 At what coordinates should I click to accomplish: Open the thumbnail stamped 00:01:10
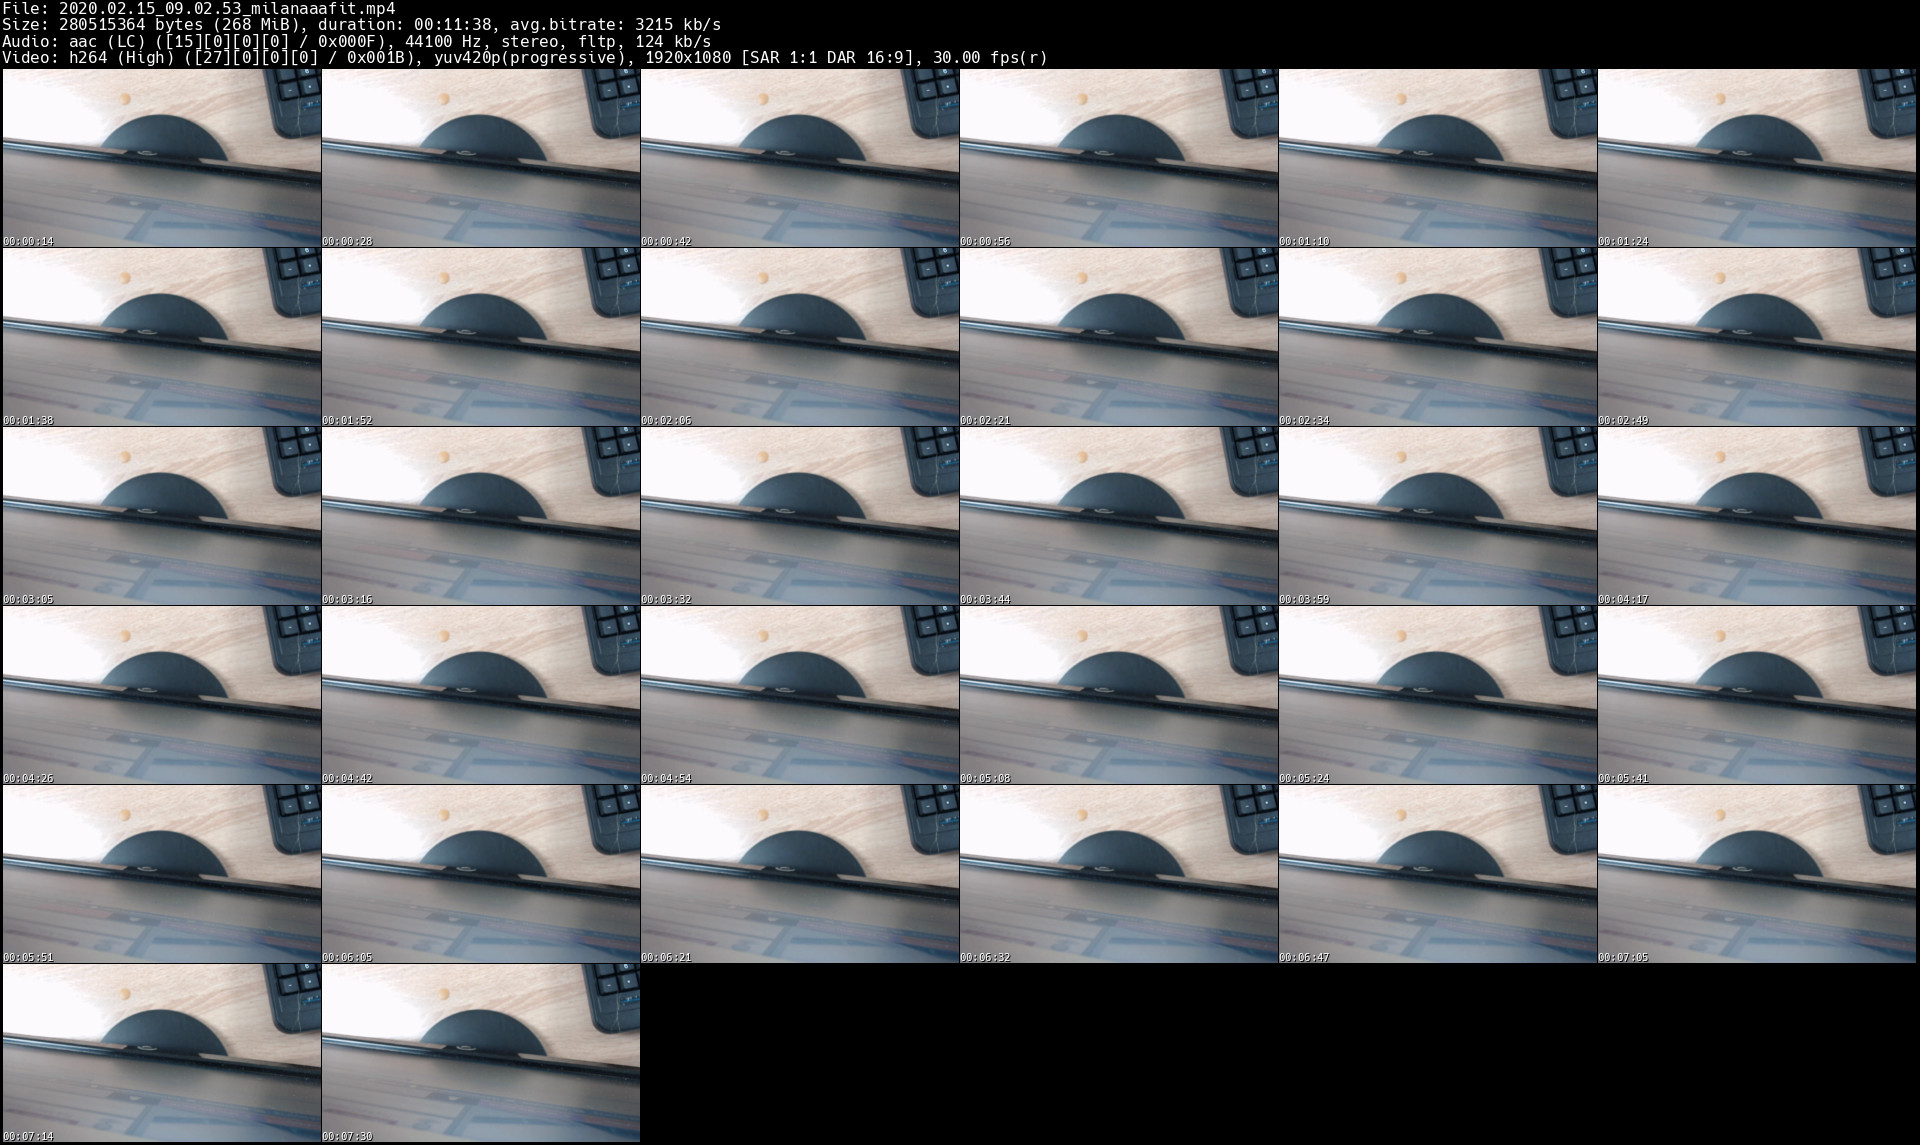click(x=1438, y=158)
